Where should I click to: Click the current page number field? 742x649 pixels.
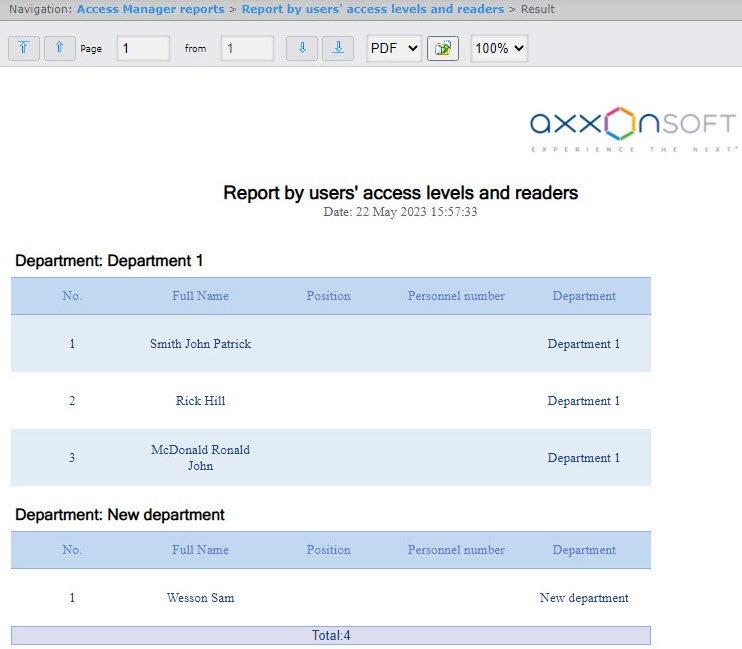[x=143, y=48]
